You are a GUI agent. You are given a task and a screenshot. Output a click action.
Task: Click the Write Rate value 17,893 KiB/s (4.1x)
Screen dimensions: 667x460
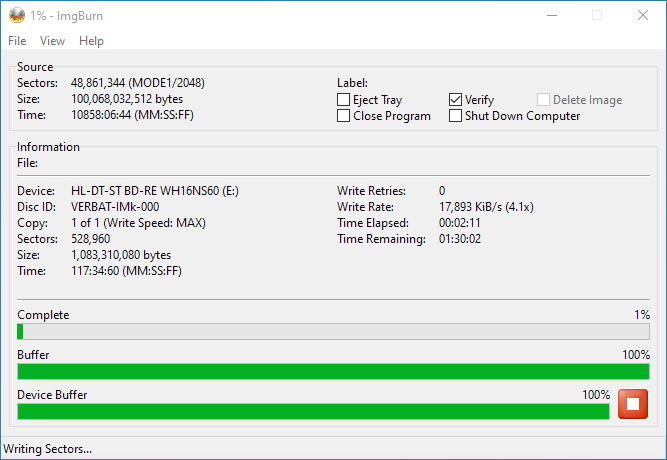486,207
